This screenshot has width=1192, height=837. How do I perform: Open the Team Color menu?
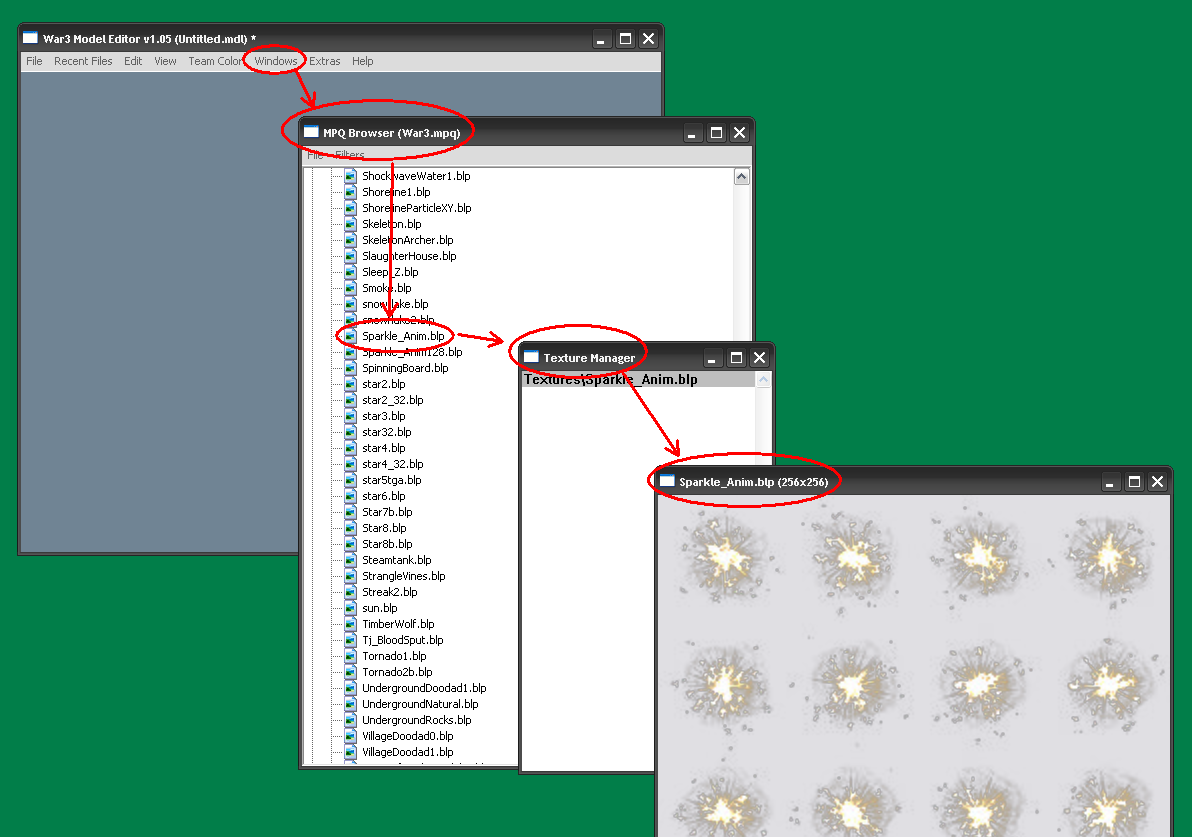point(215,61)
